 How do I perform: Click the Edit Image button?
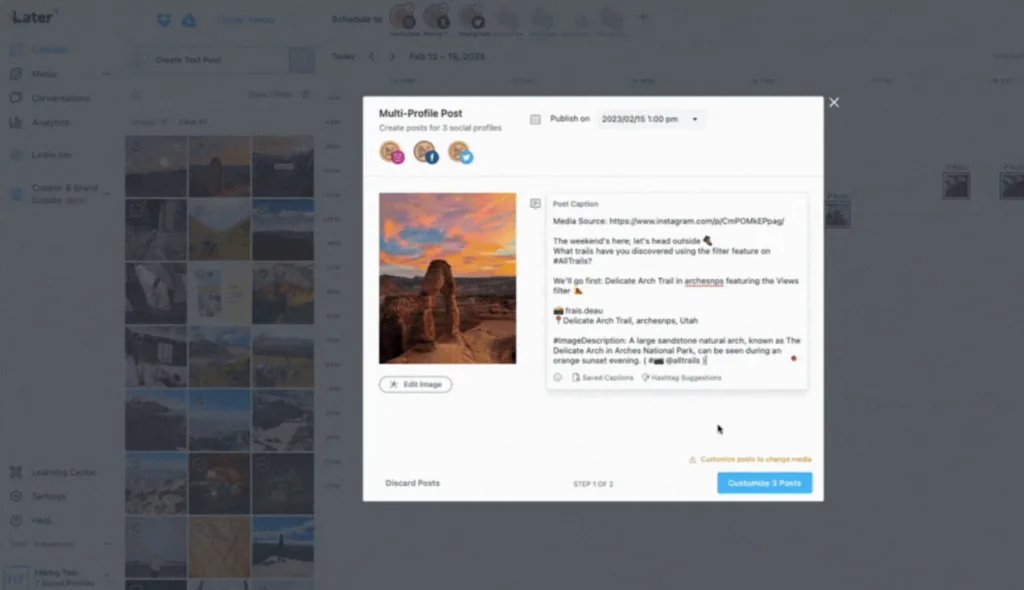coord(415,384)
